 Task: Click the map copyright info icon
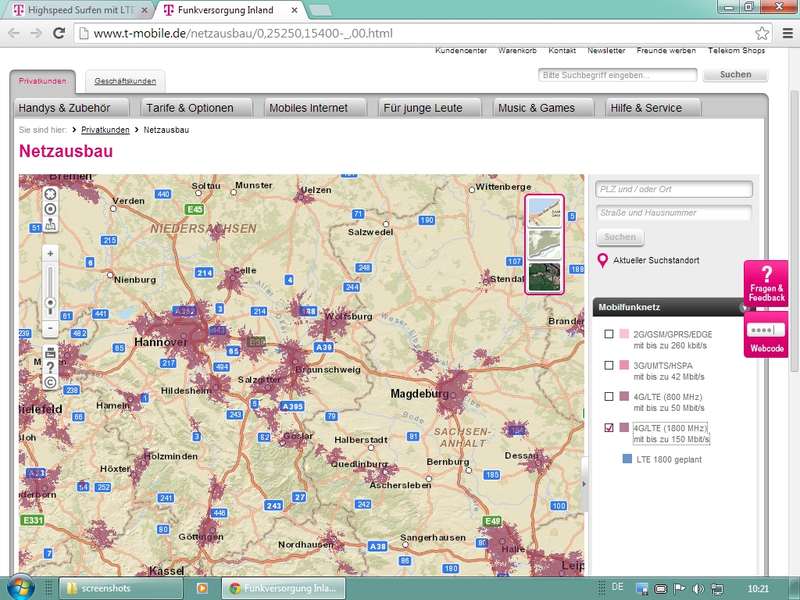pyautogui.click(x=50, y=382)
